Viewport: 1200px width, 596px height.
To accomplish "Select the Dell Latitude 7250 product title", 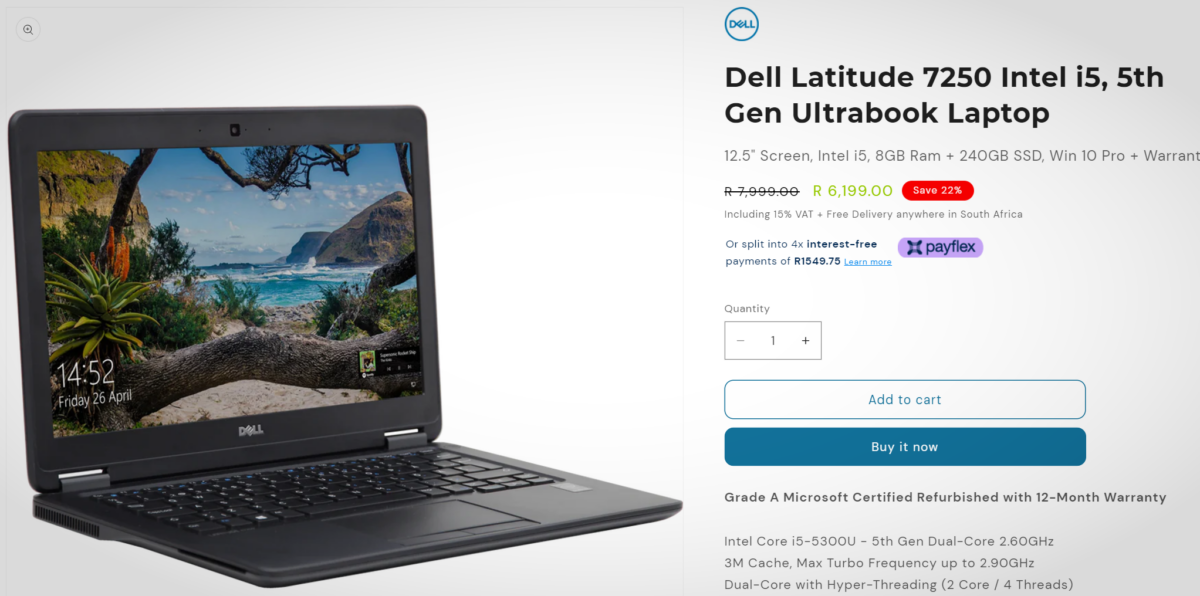I will click(x=944, y=95).
